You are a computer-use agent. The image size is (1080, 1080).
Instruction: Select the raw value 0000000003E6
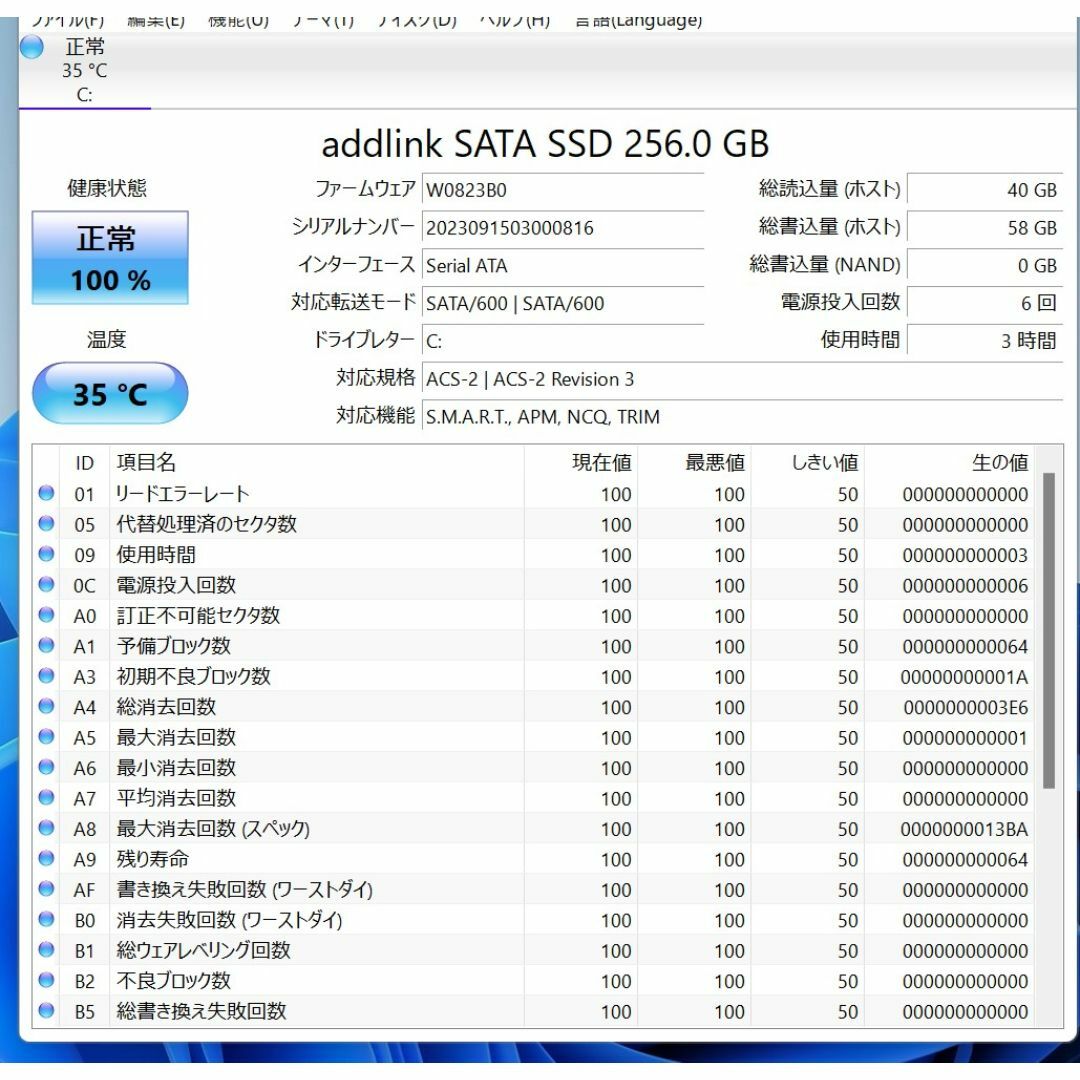pyautogui.click(x=966, y=707)
